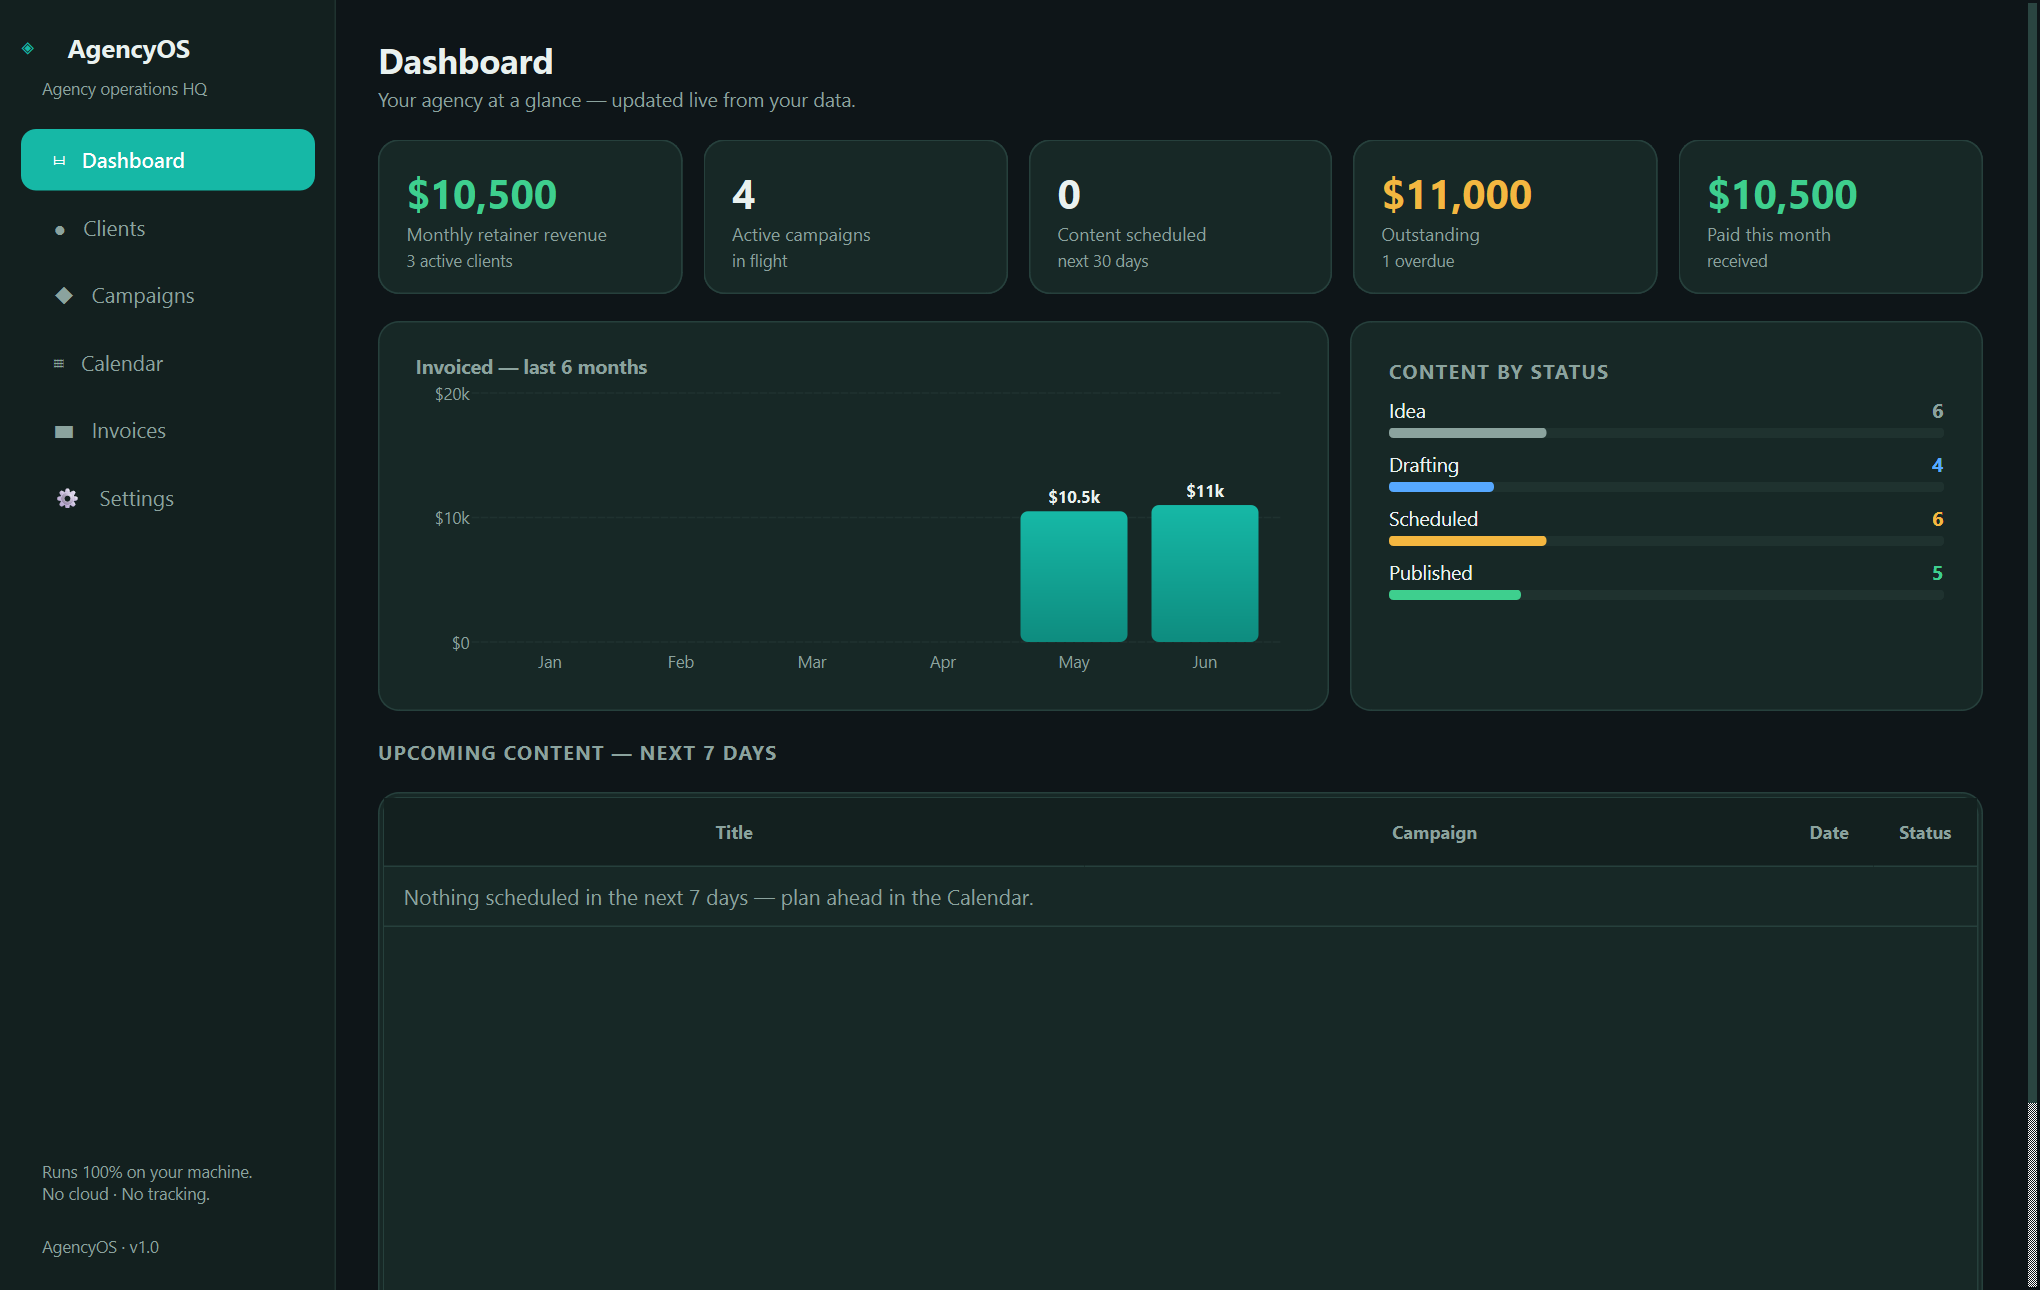Click the Scheduled status progress bar
2040x1290 pixels.
pyautogui.click(x=1666, y=541)
